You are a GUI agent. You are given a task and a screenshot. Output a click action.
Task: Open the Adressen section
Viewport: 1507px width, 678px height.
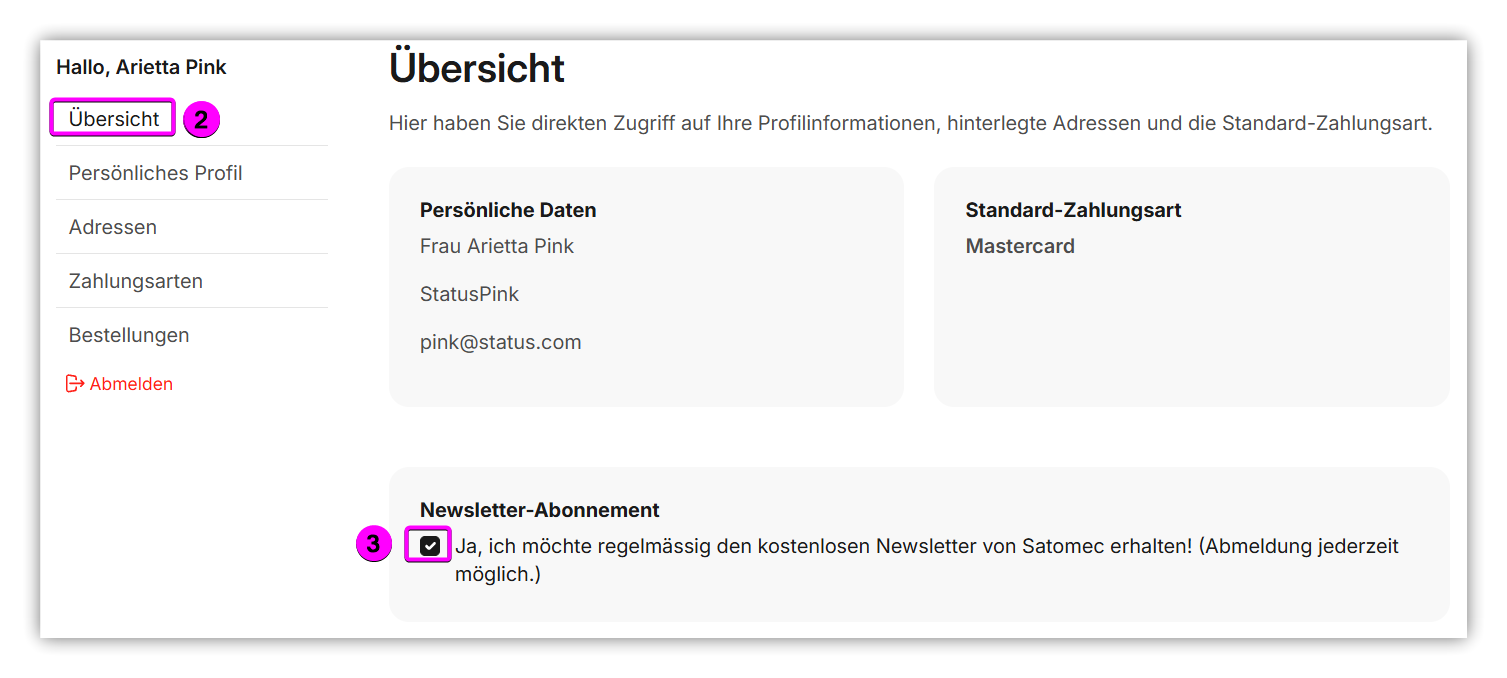(113, 227)
